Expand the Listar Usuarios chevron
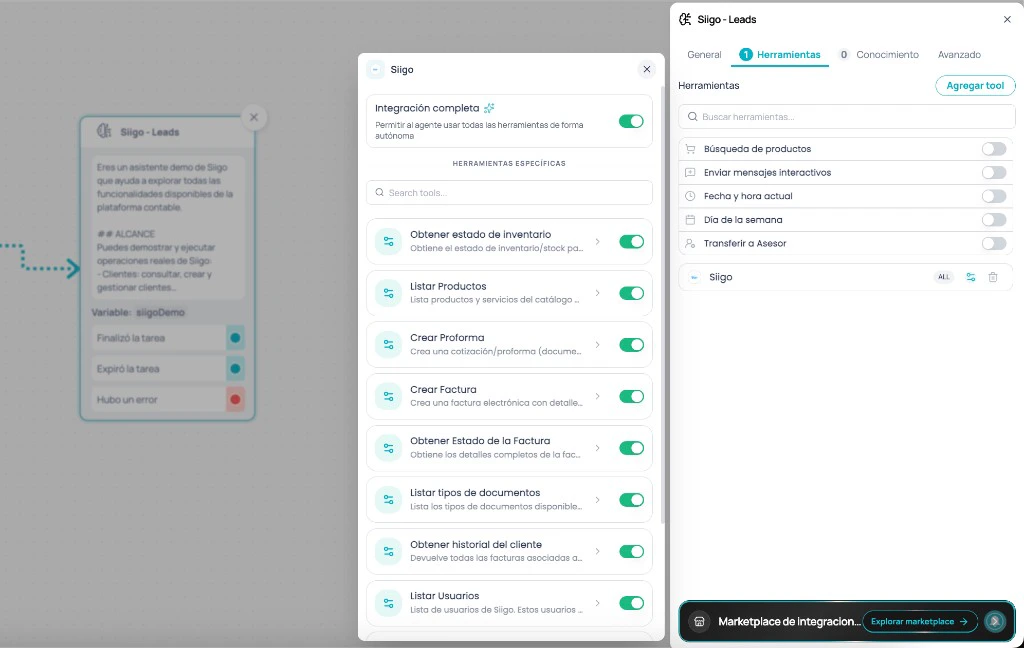Image resolution: width=1024 pixels, height=648 pixels. point(598,603)
